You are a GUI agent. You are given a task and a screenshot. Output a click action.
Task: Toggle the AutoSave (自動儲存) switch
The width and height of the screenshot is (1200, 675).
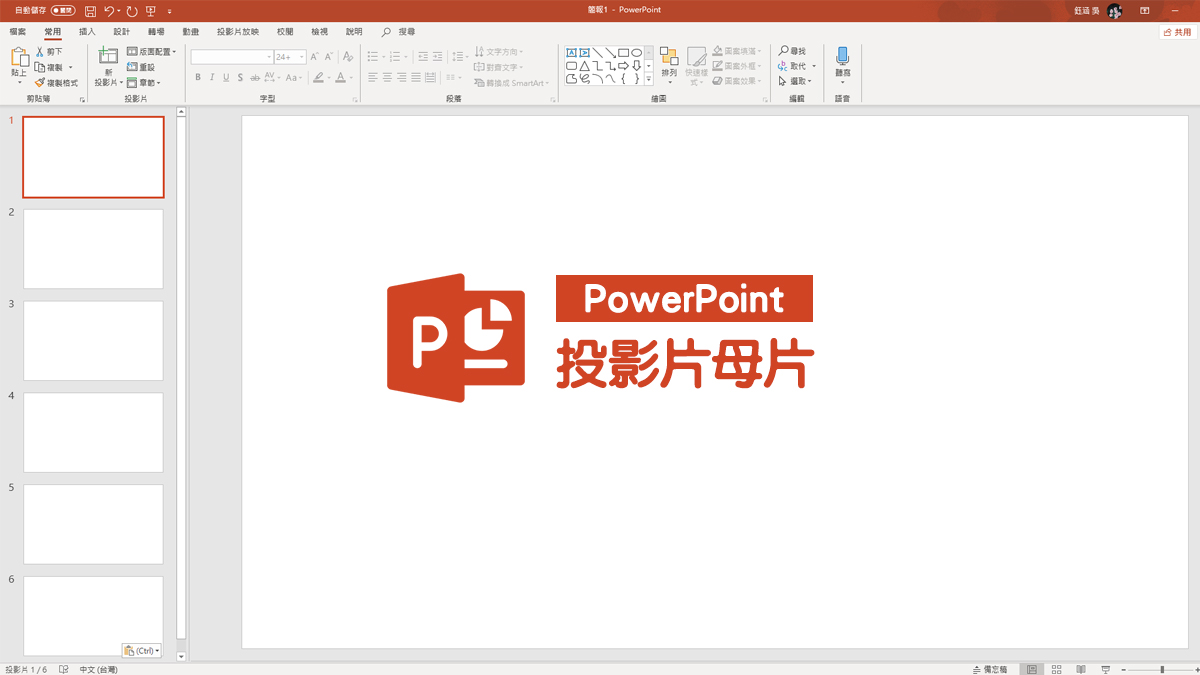tap(63, 11)
